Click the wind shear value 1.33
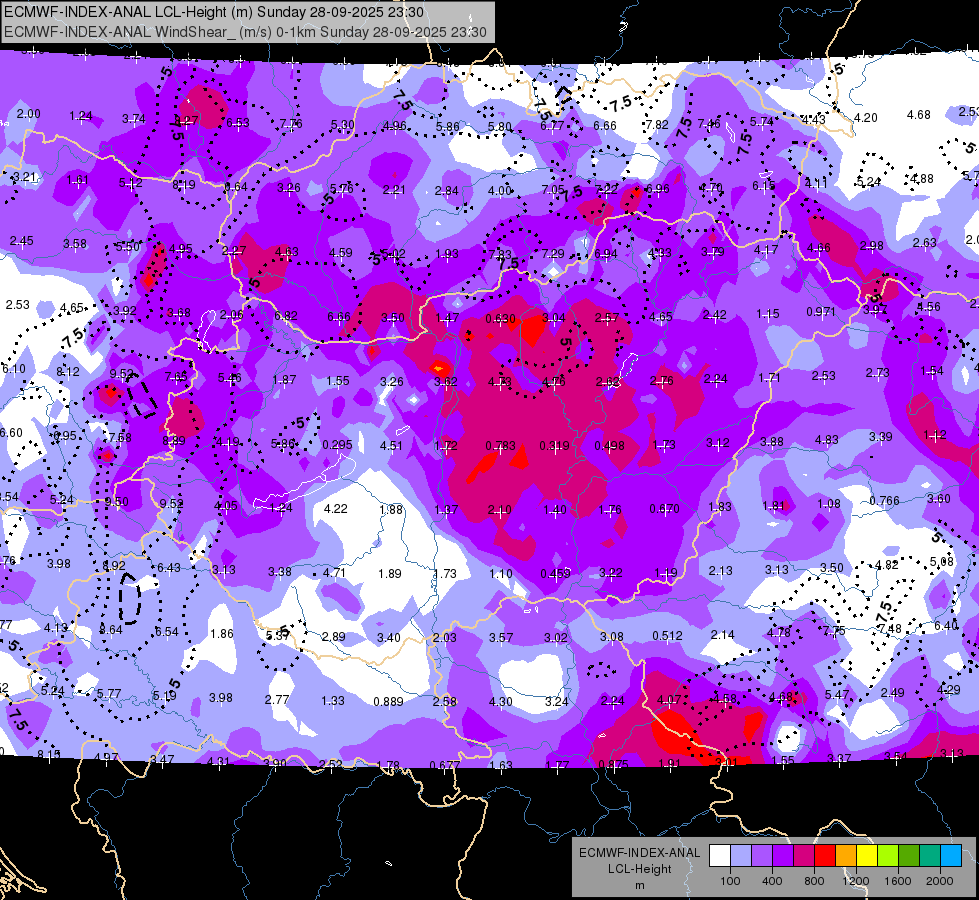 pyautogui.click(x=333, y=700)
